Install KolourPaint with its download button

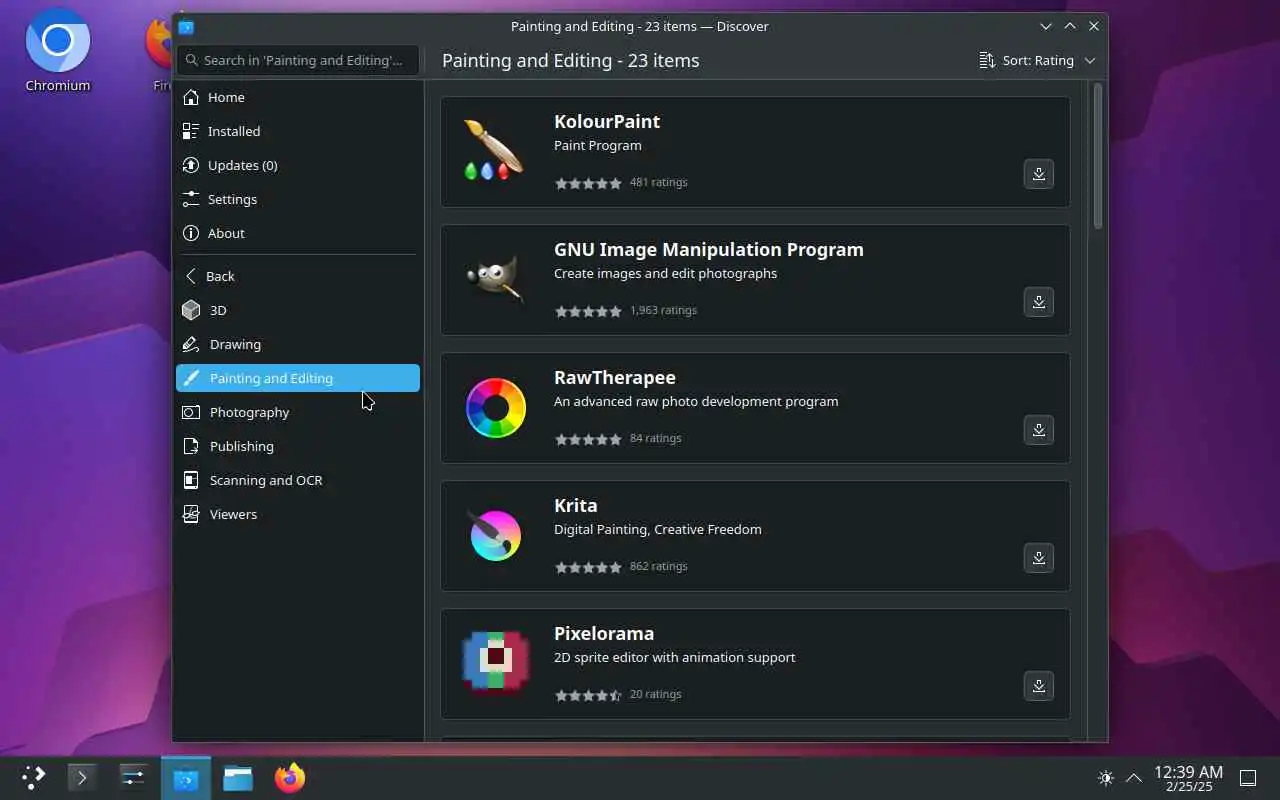[x=1038, y=174]
